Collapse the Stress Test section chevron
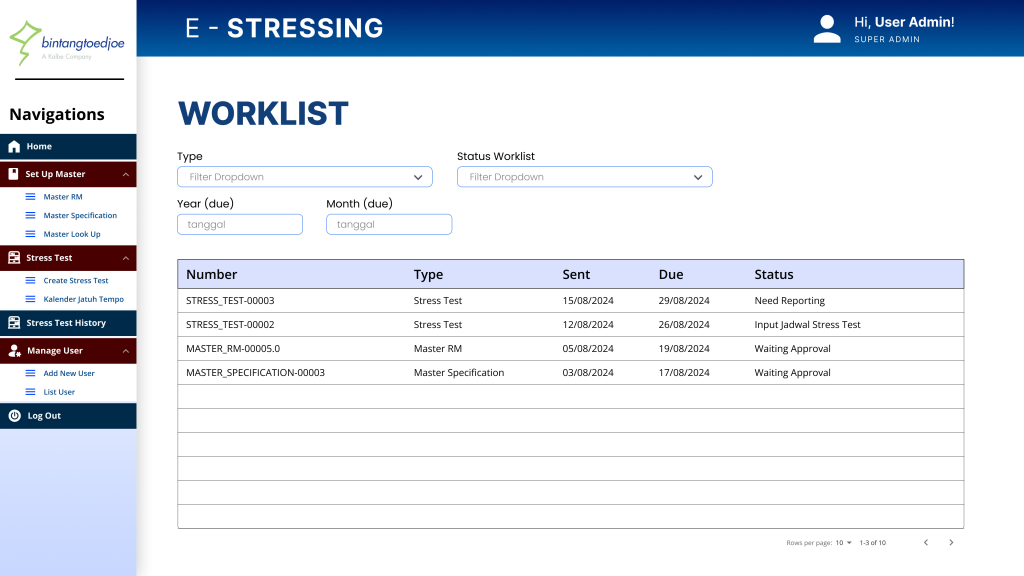The height and width of the screenshot is (576, 1024). click(125, 258)
